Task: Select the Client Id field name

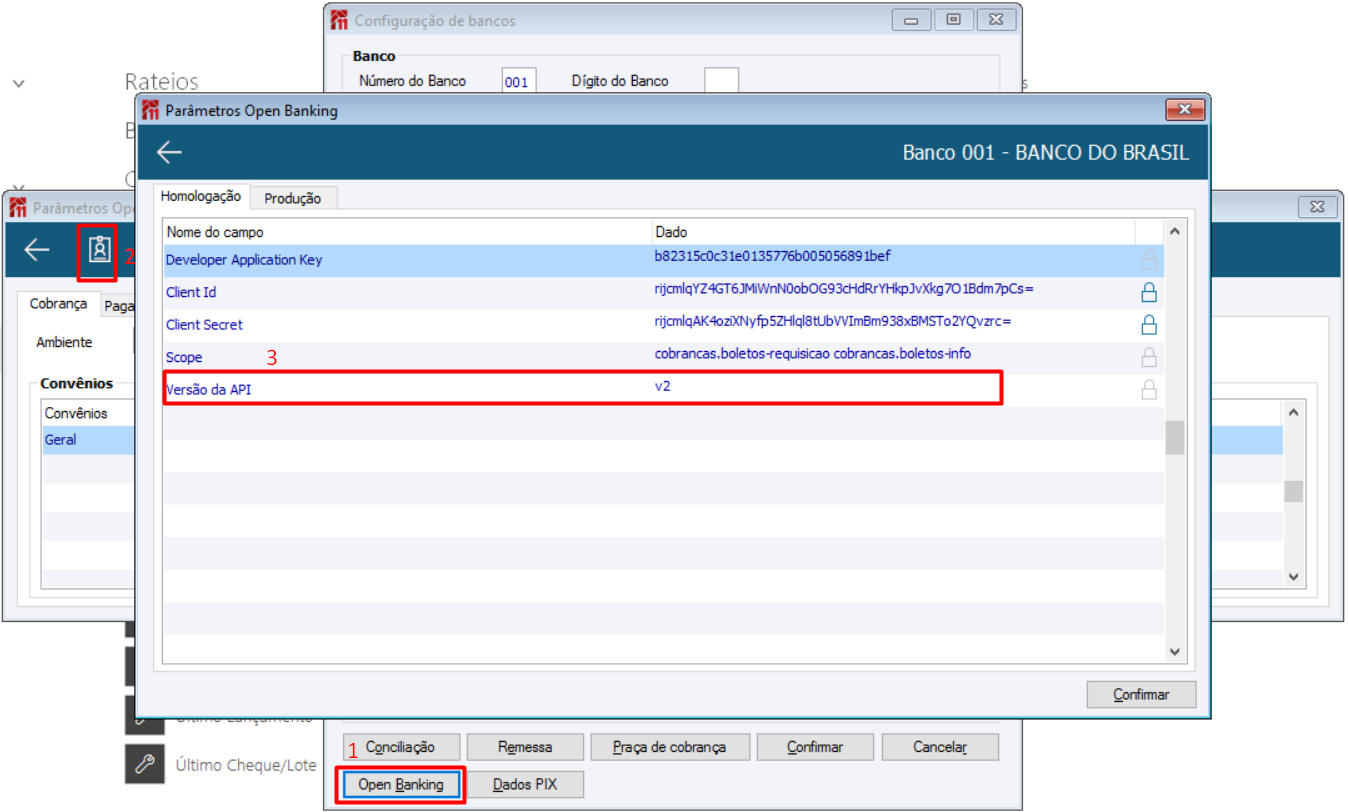Action: click(x=191, y=292)
